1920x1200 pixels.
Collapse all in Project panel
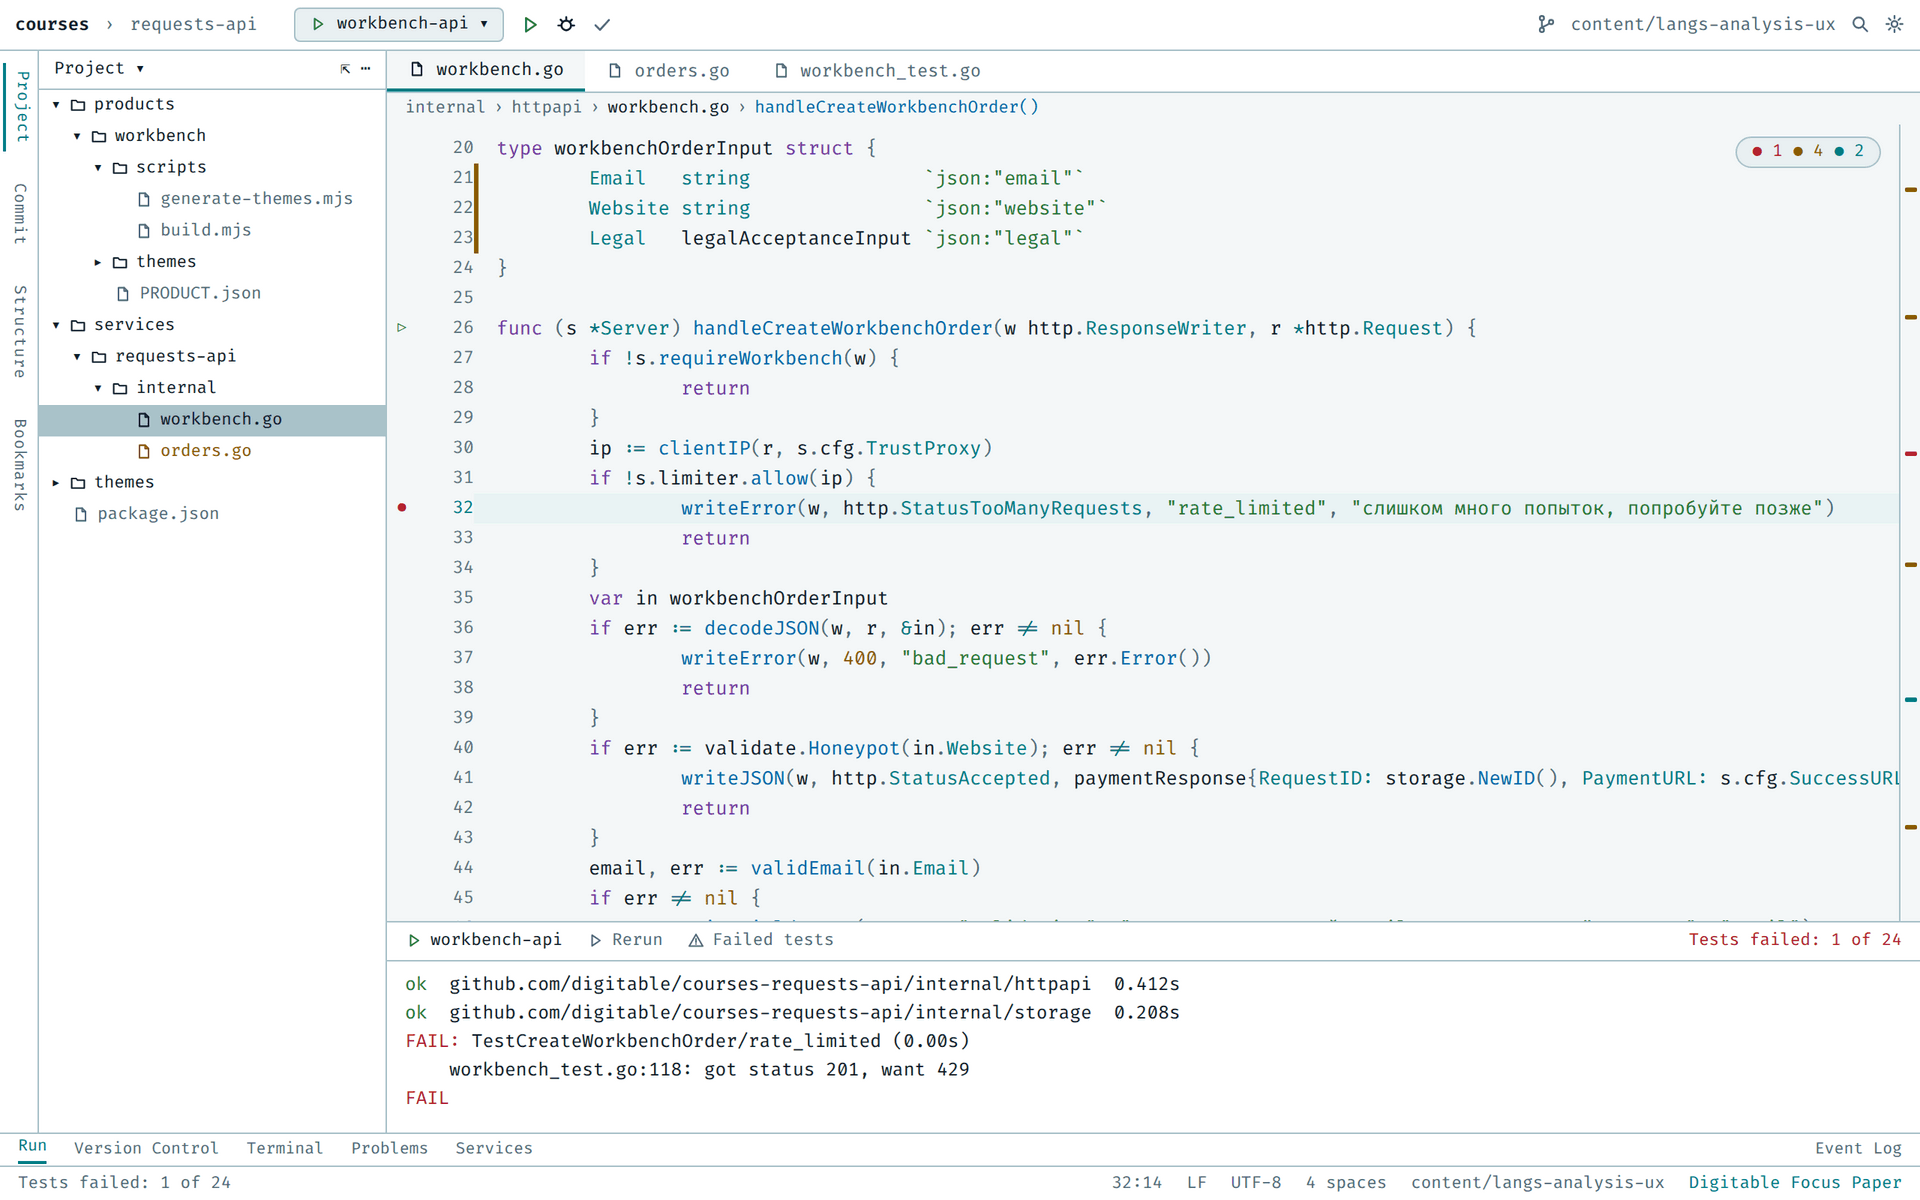pos(345,68)
